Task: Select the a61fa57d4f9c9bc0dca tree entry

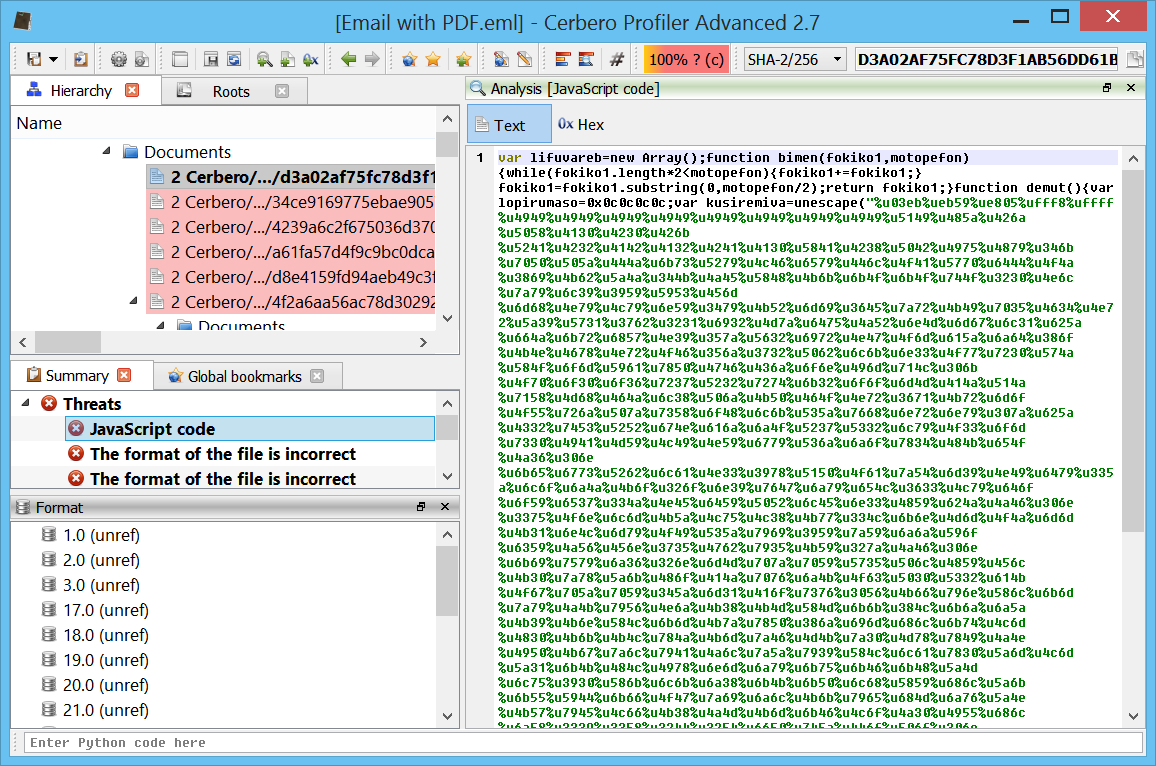Action: click(x=292, y=252)
